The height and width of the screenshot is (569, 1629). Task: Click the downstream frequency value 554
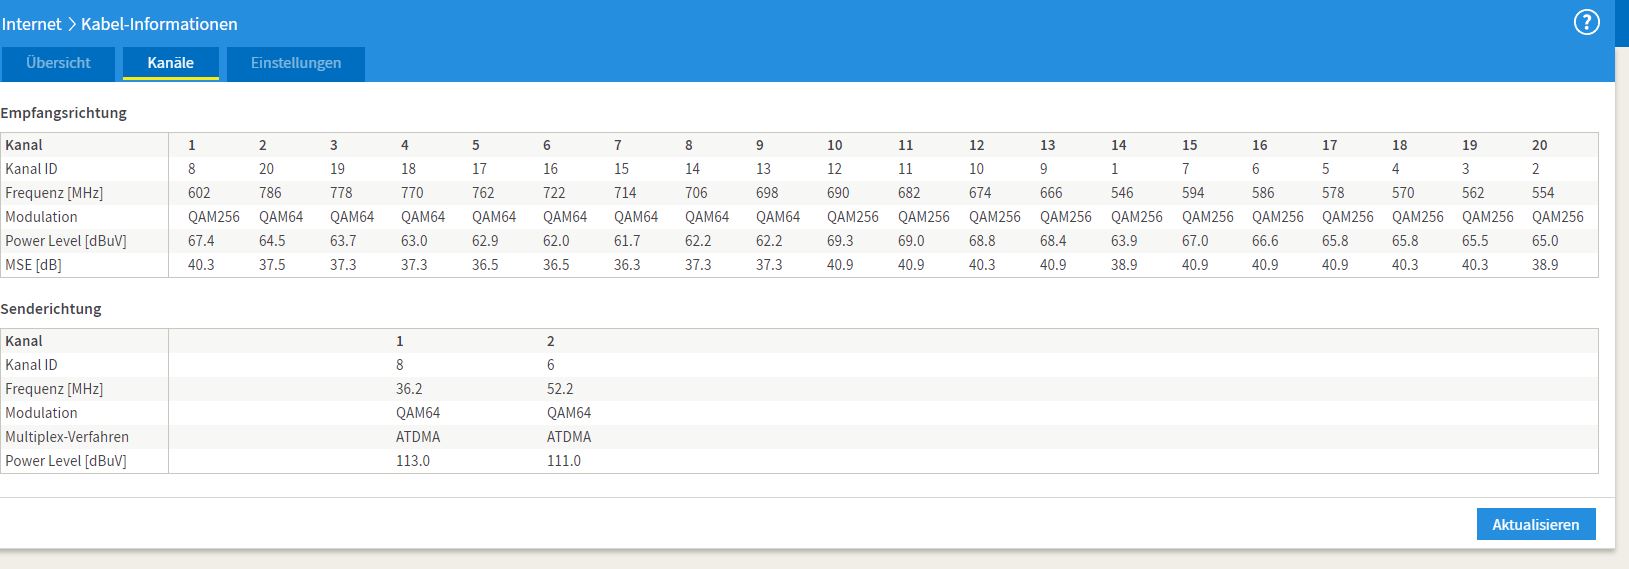point(1543,193)
